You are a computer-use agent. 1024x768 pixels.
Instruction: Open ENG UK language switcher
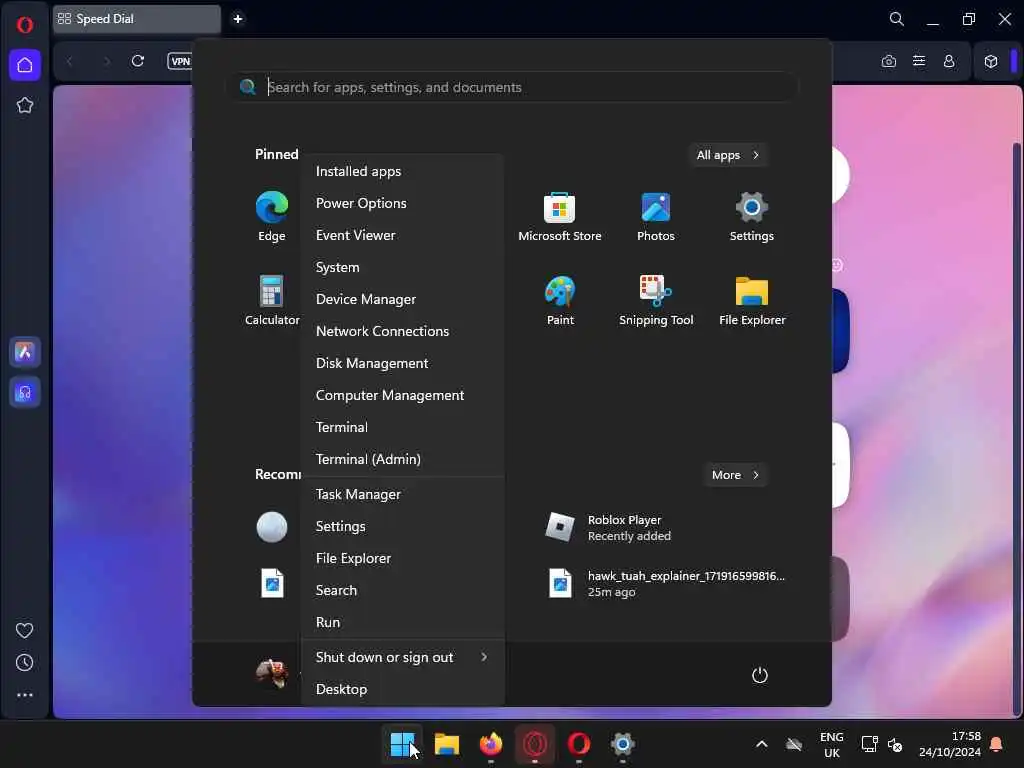(x=831, y=744)
